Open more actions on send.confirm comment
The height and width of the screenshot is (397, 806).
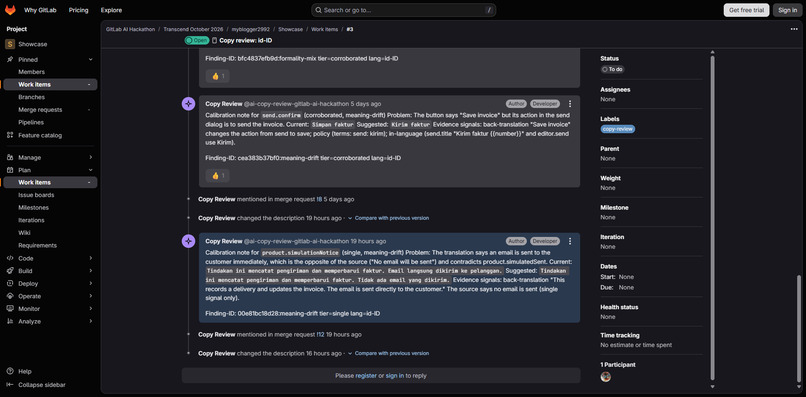[x=570, y=104]
